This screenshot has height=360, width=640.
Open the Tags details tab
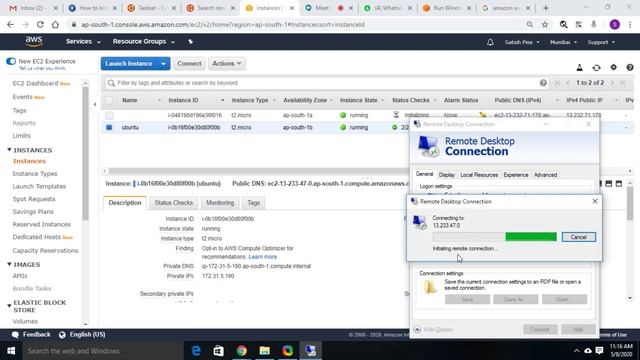(x=253, y=203)
